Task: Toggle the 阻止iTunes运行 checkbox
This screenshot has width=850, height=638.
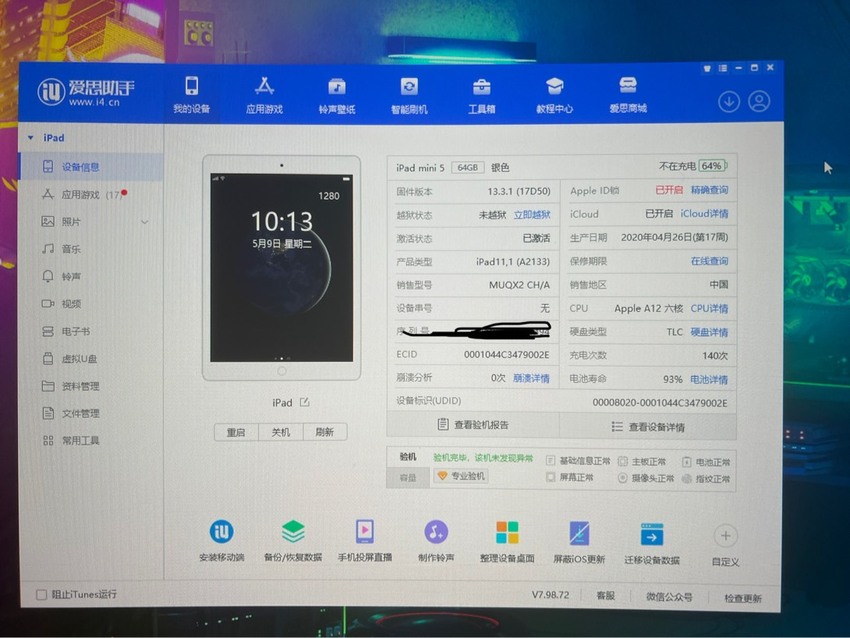Action: 41,594
